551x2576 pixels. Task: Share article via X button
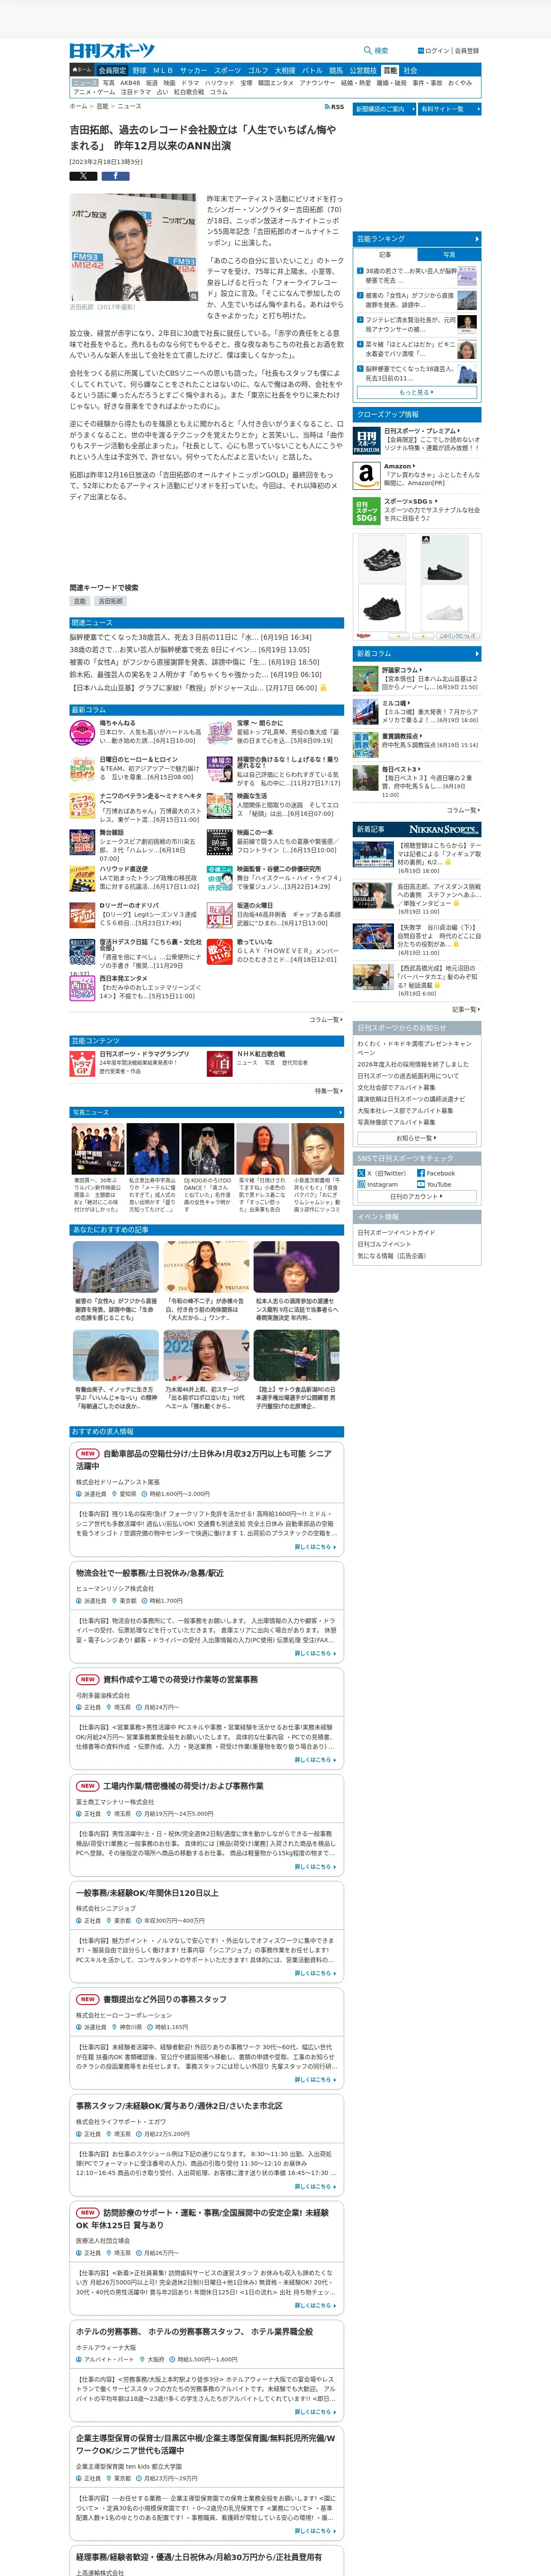click(83, 176)
